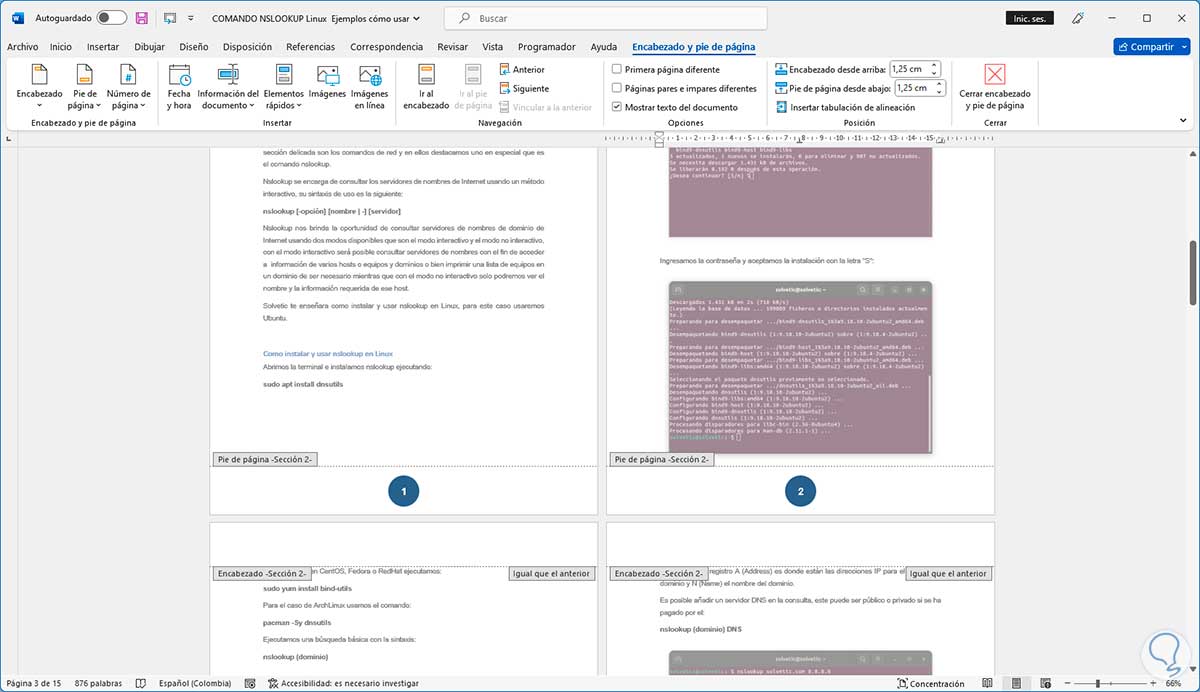
Task: Click the spelling check book icon in status bar
Action: 140,683
